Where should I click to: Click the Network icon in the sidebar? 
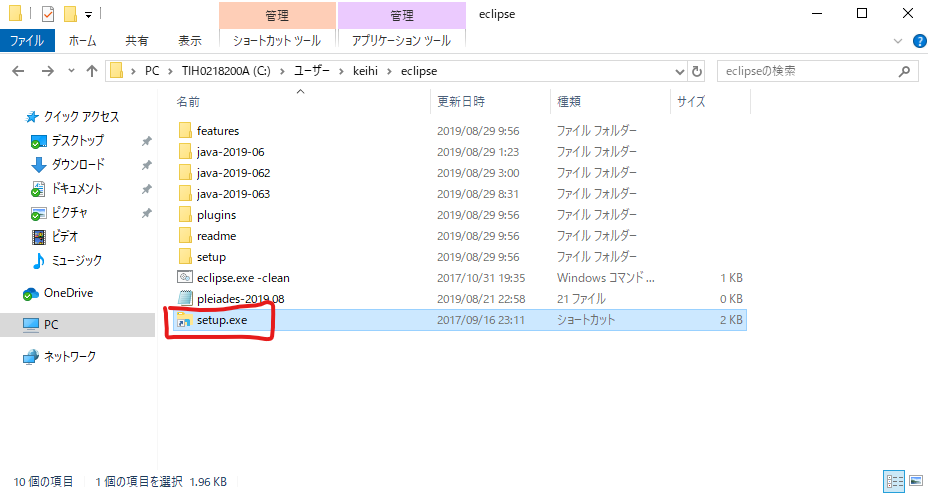point(31,357)
